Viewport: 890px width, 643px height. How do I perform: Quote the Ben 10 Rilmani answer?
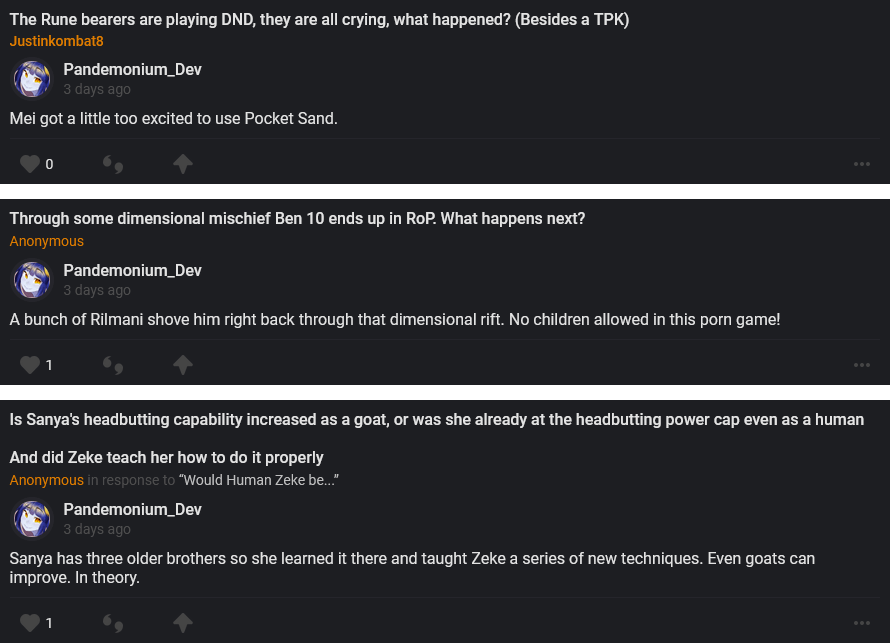click(113, 365)
